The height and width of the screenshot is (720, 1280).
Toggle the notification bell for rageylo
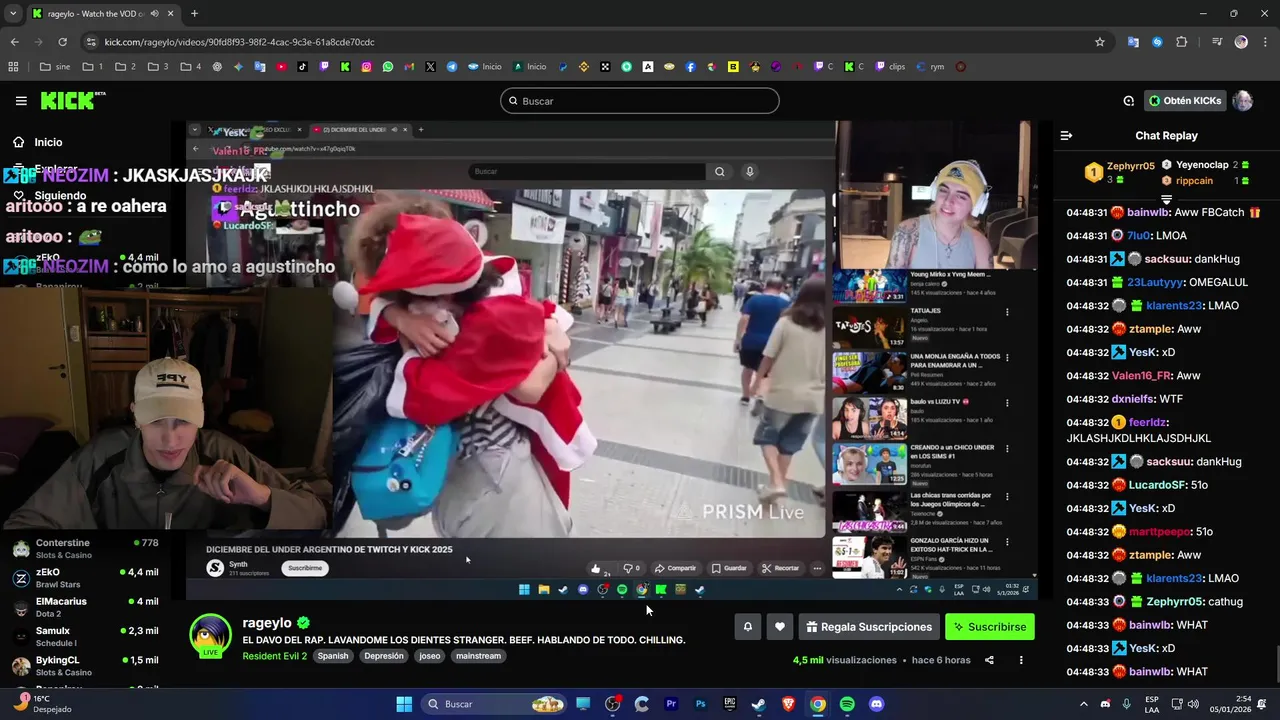(x=747, y=627)
